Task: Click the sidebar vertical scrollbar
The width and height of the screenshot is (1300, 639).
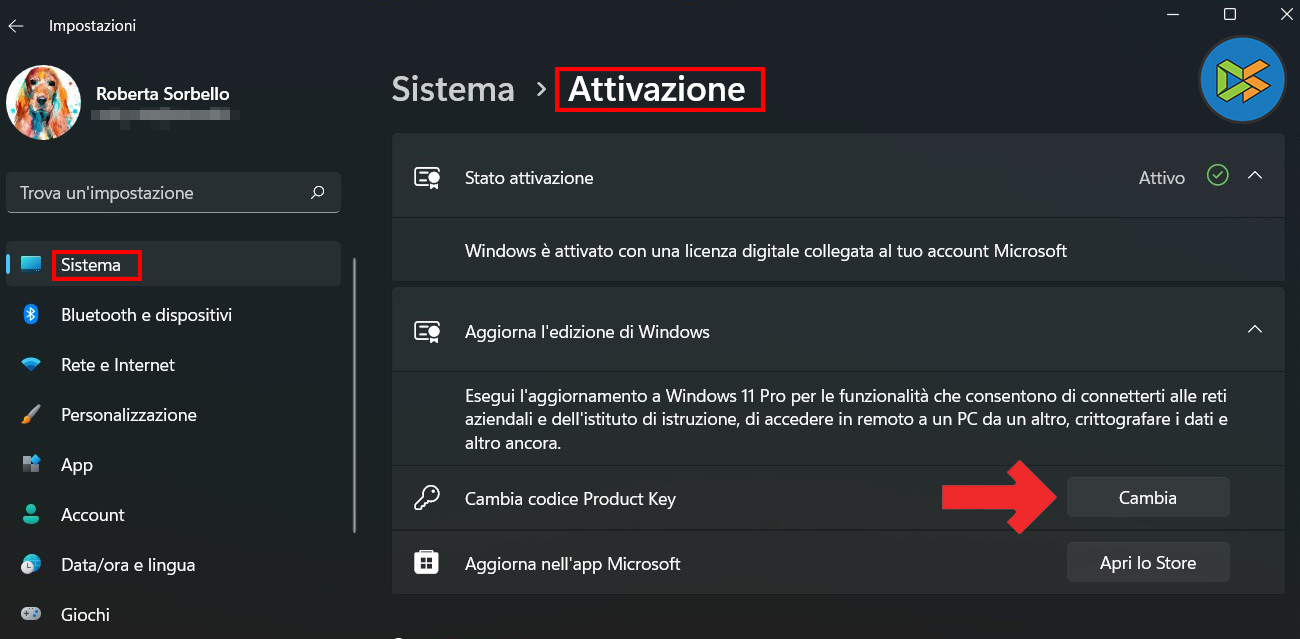Action: [x=355, y=395]
